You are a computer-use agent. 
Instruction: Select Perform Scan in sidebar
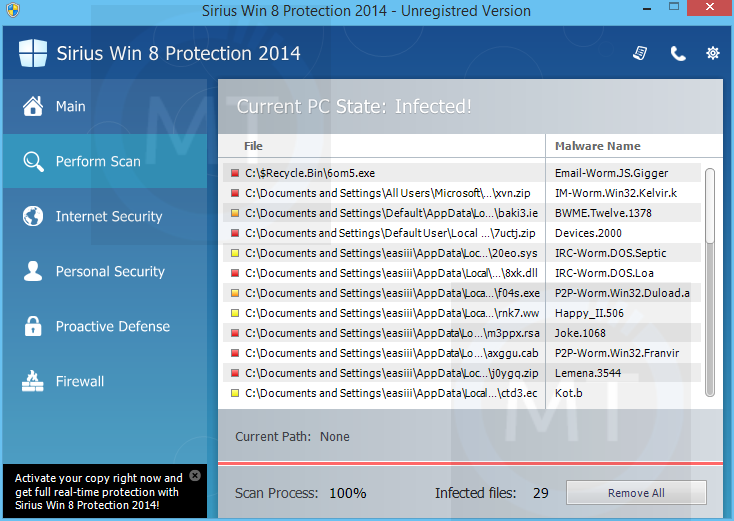click(x=105, y=161)
